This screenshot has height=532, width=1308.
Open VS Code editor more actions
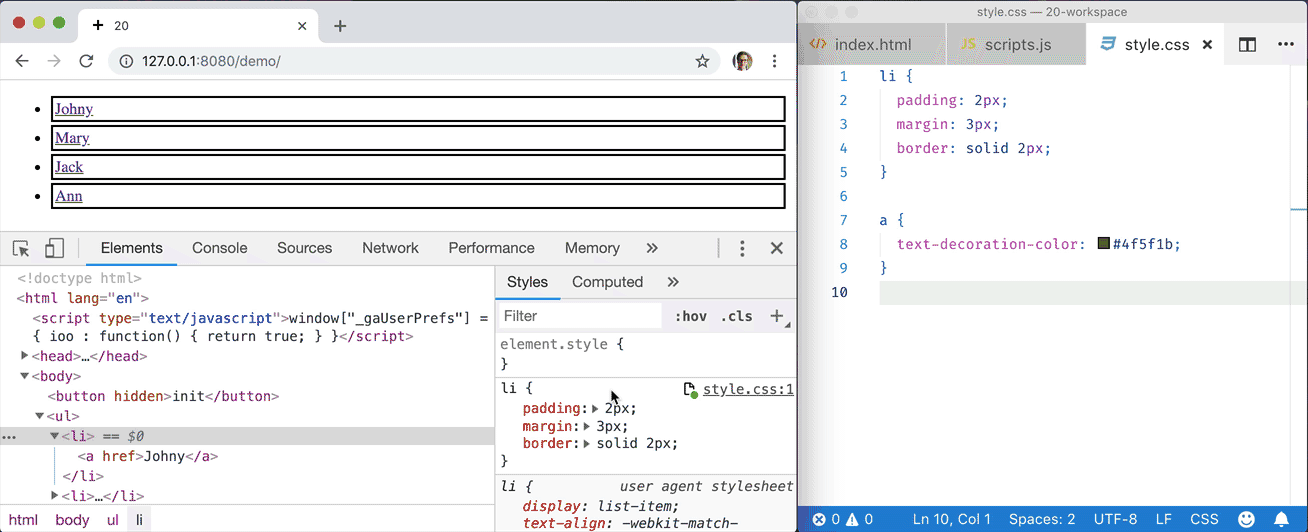tap(1286, 45)
